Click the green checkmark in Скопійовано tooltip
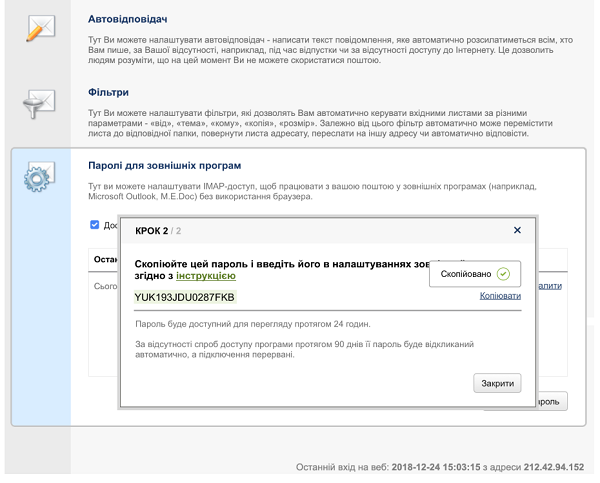The width and height of the screenshot is (600, 483). 503,274
